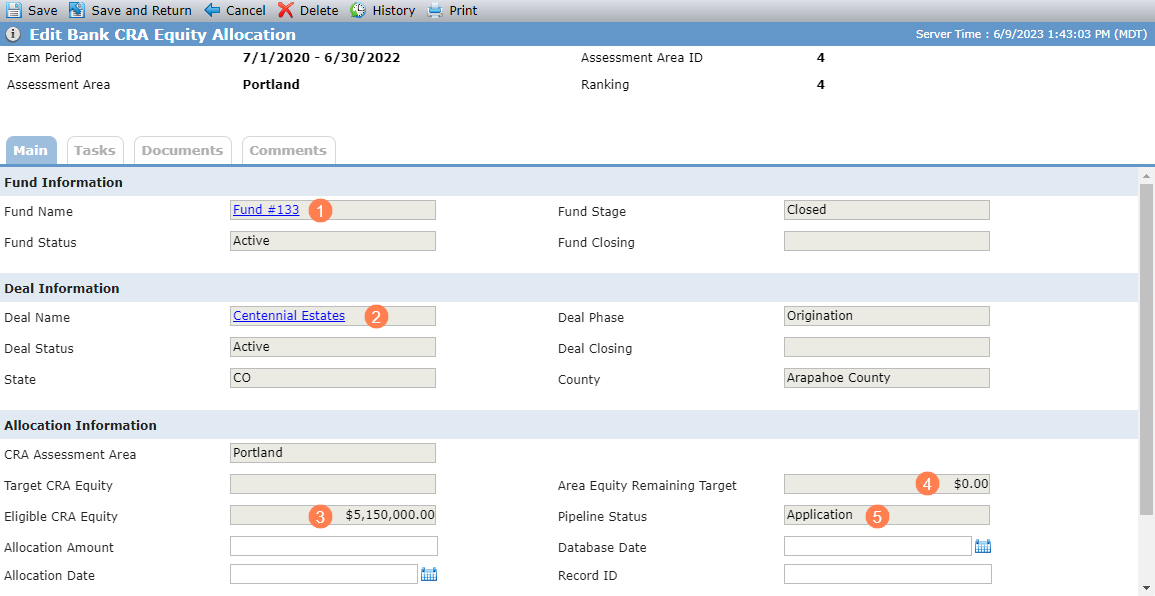Click the info icon beside page title
1155x596 pixels.
(x=13, y=35)
